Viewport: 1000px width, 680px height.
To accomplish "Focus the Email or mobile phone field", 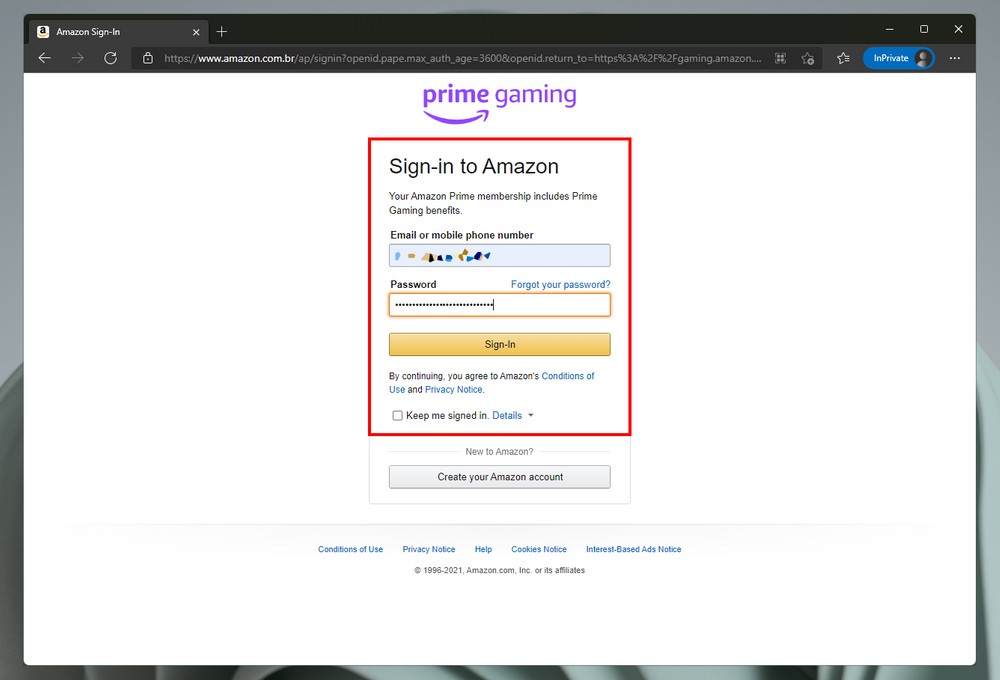I will click(499, 256).
